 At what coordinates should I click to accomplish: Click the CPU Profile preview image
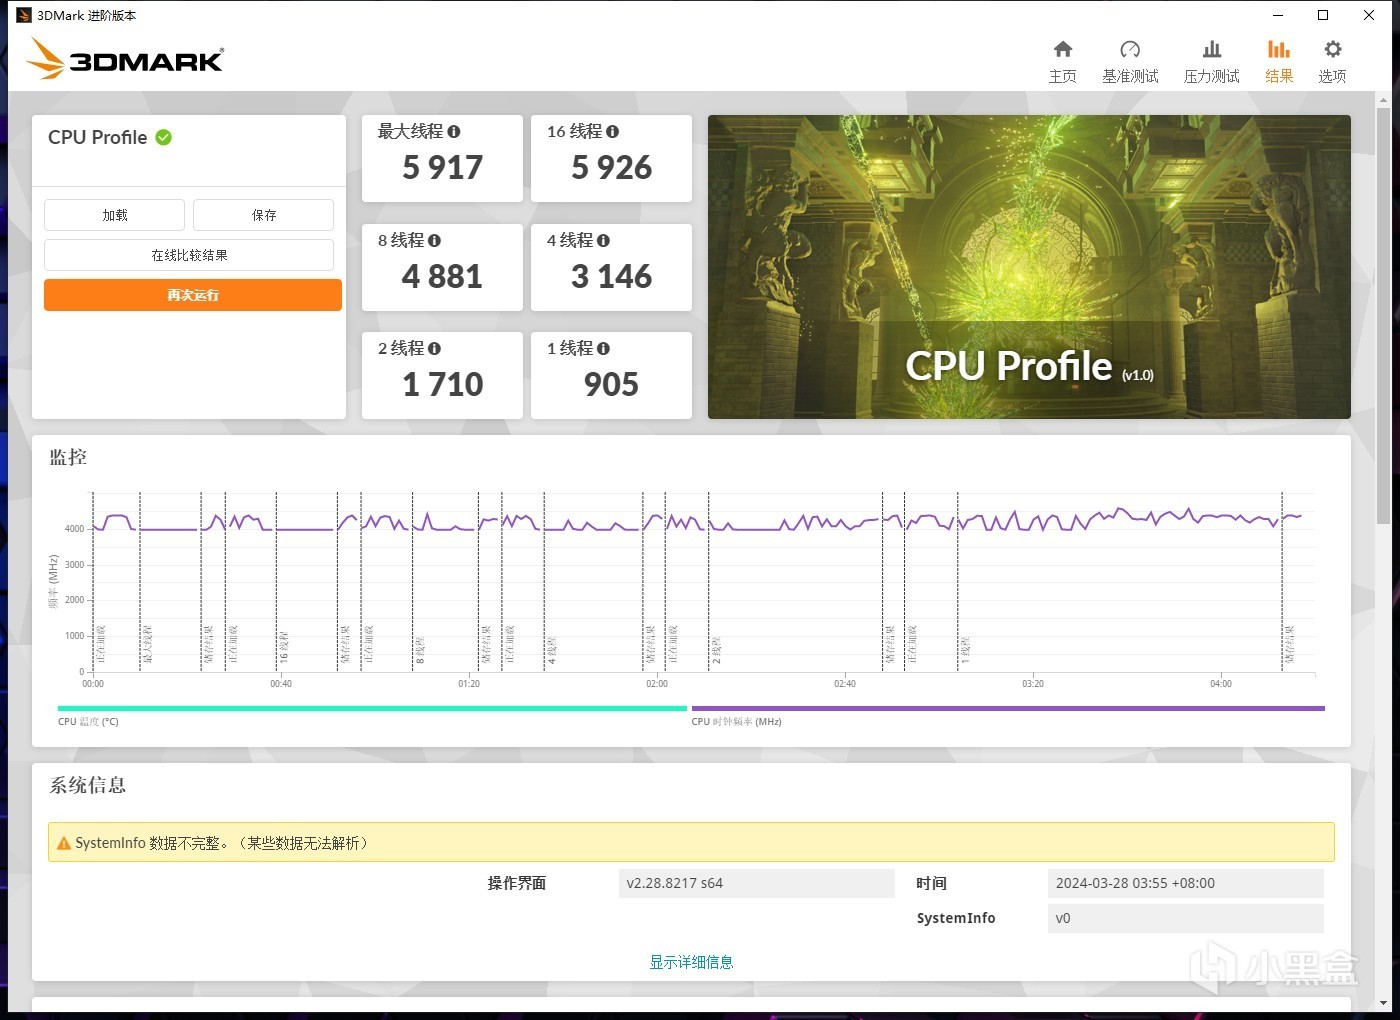tap(1029, 267)
